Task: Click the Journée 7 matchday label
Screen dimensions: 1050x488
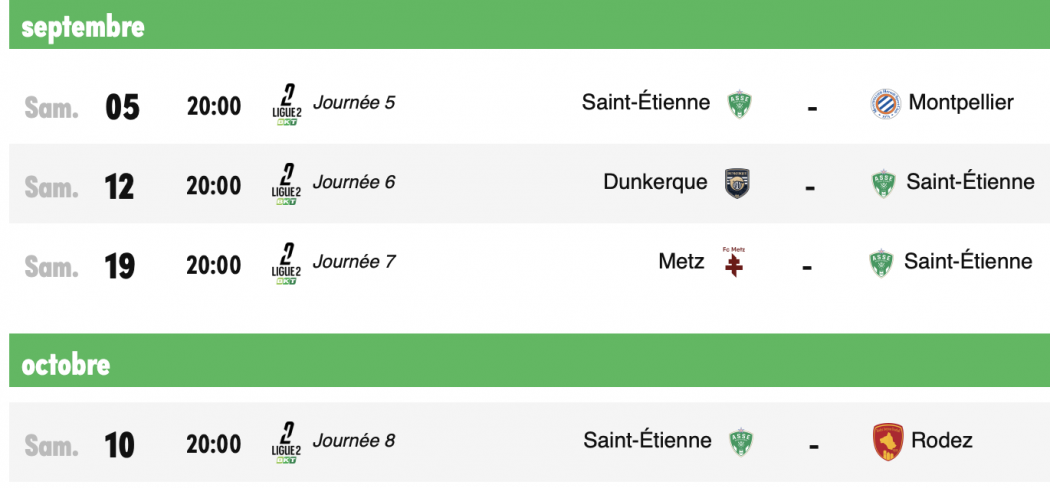Action: tap(354, 260)
